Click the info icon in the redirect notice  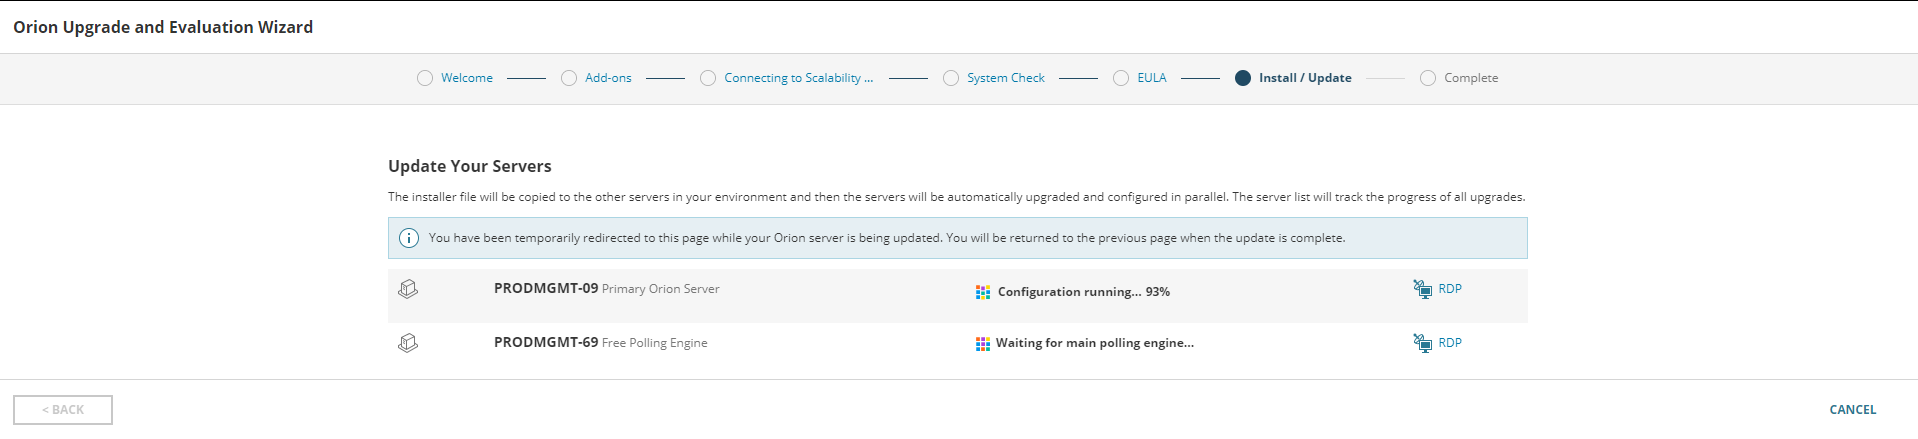point(409,238)
